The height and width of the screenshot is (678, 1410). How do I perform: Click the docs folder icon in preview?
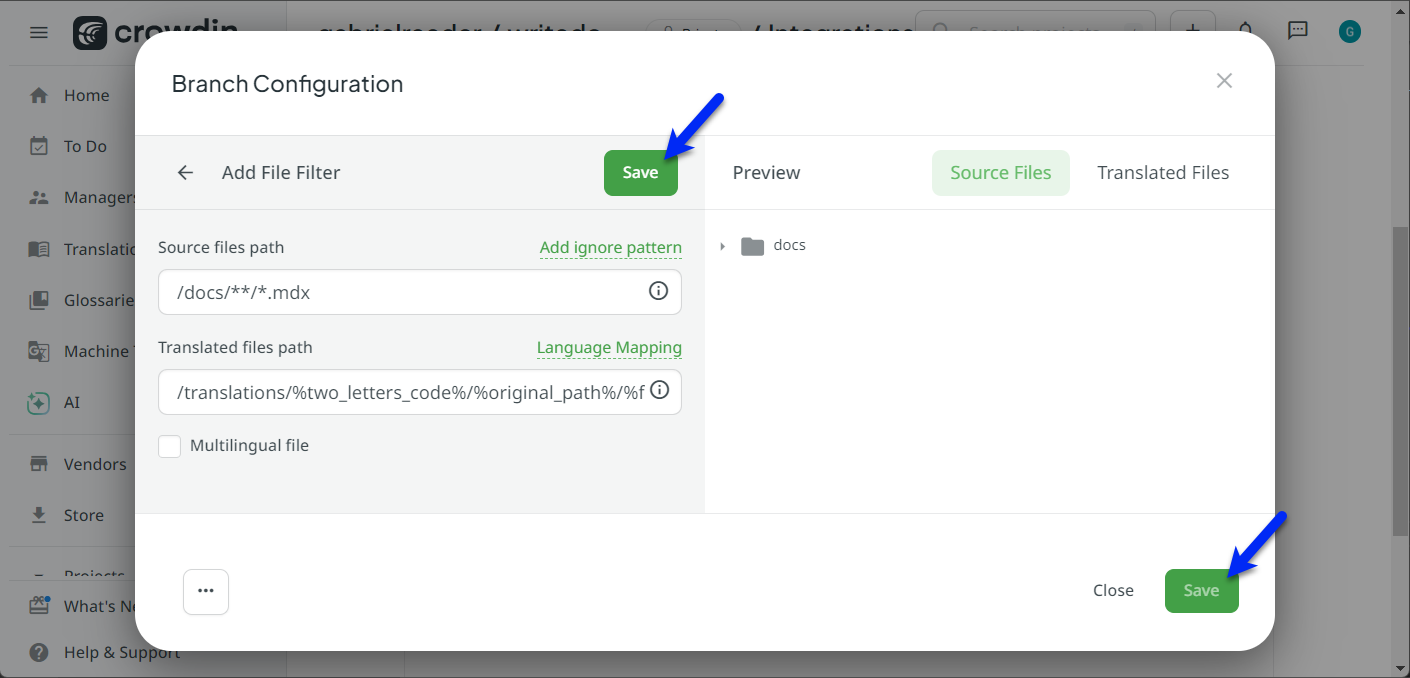752,246
